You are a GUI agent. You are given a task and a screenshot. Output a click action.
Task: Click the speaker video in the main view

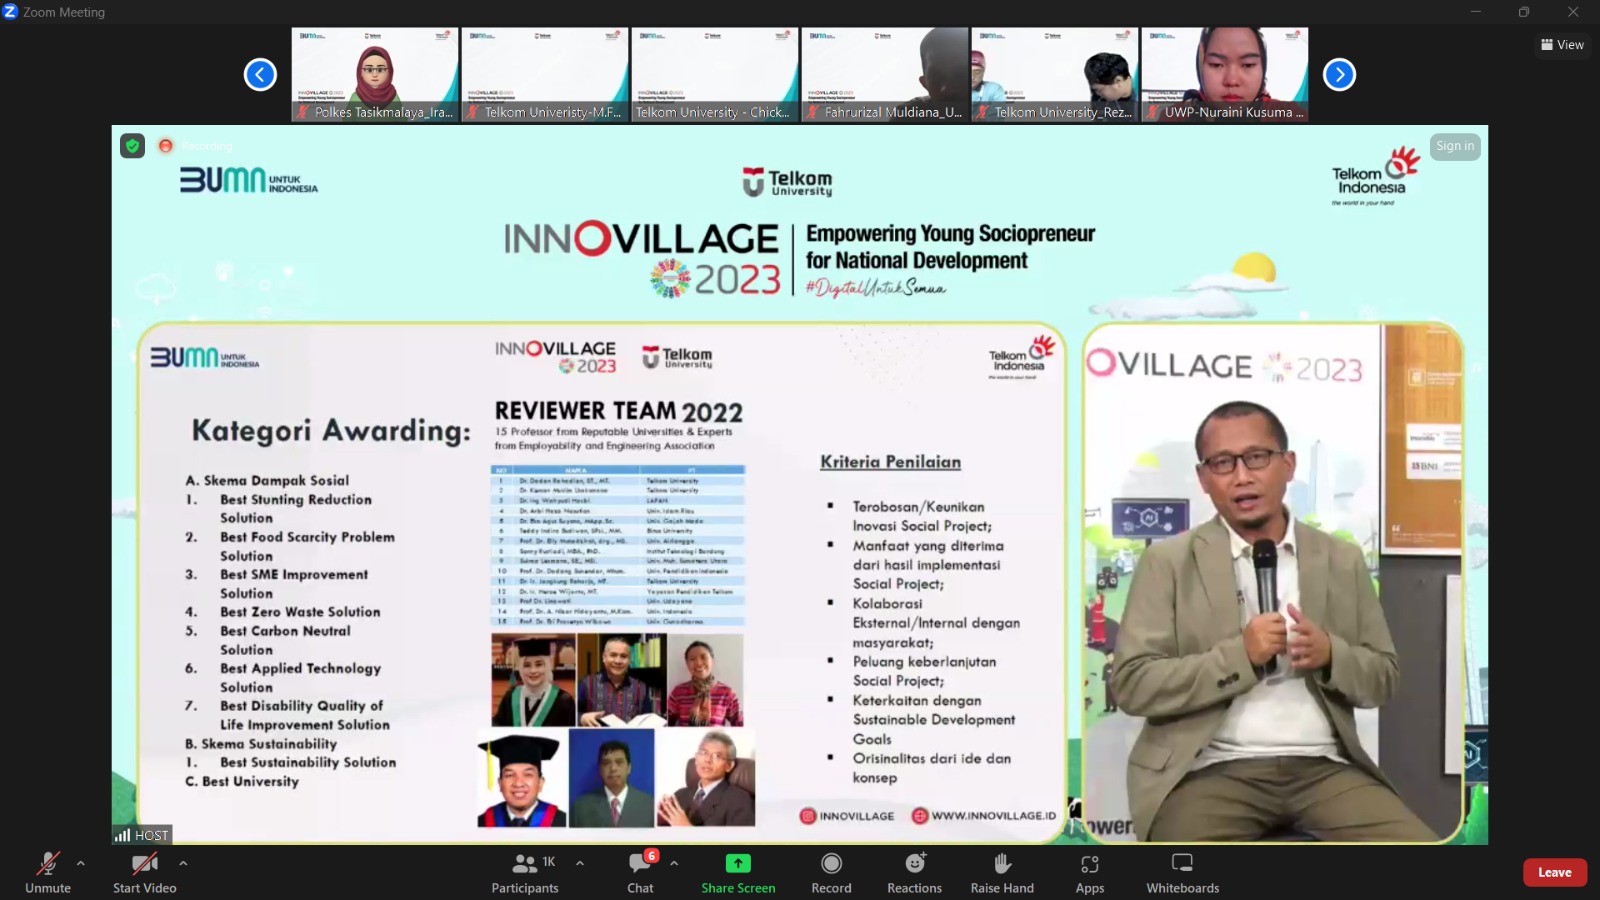[1275, 582]
